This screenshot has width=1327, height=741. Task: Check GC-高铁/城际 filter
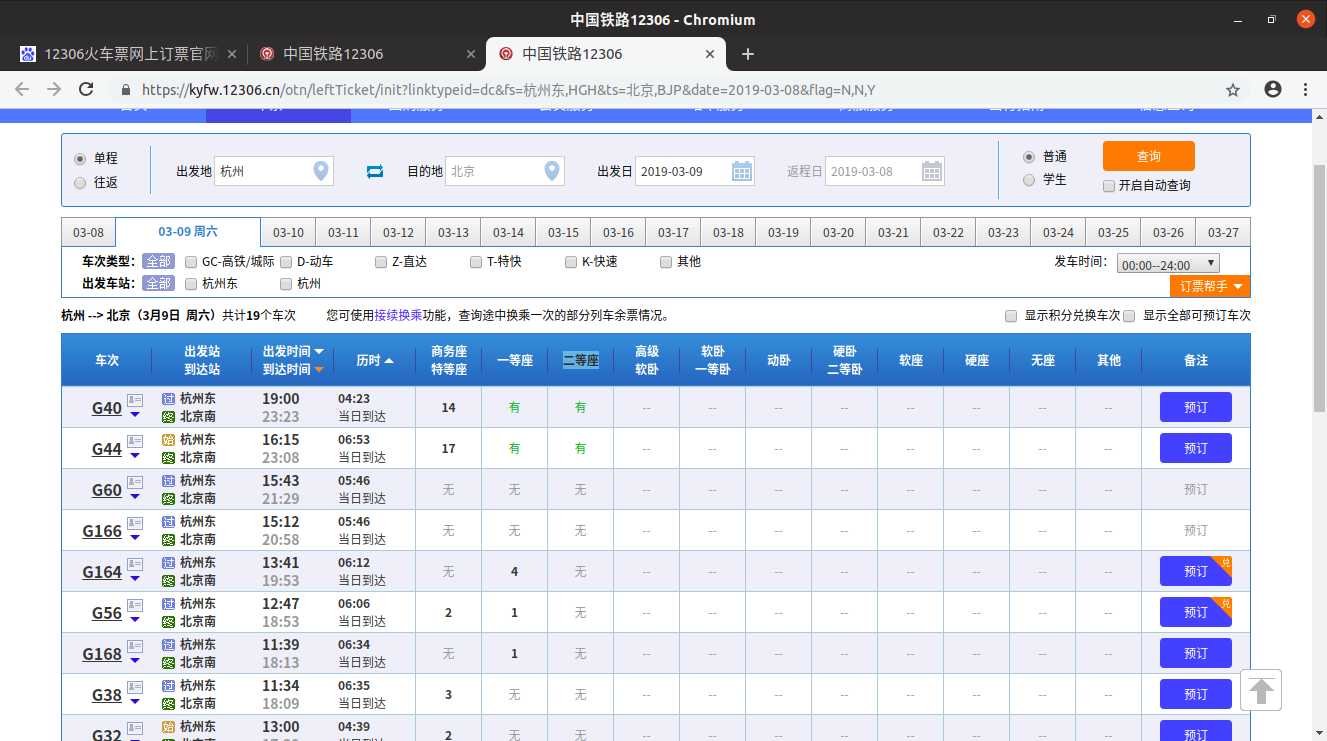pyautogui.click(x=192, y=262)
